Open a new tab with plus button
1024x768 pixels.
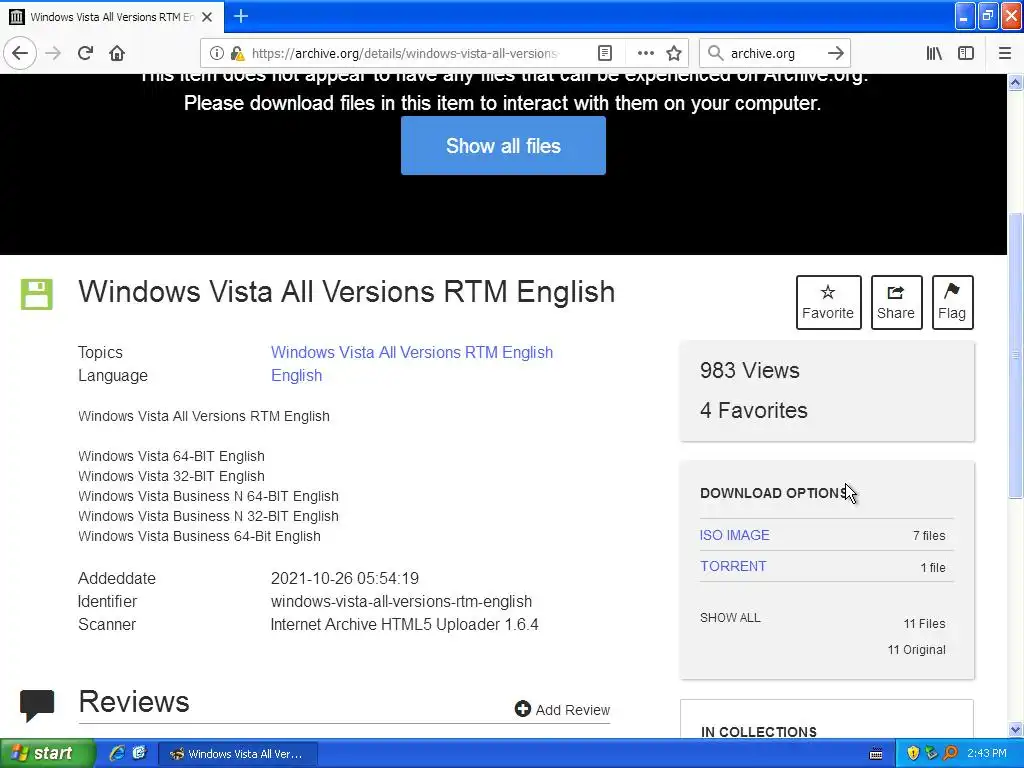[x=241, y=16]
